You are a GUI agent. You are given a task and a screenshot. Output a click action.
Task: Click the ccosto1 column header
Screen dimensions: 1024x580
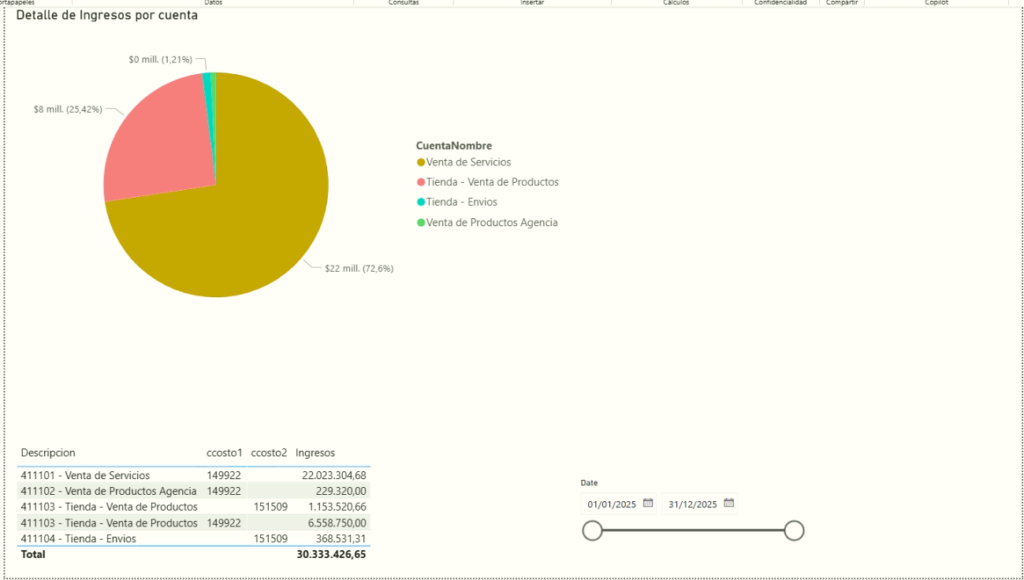pos(224,453)
